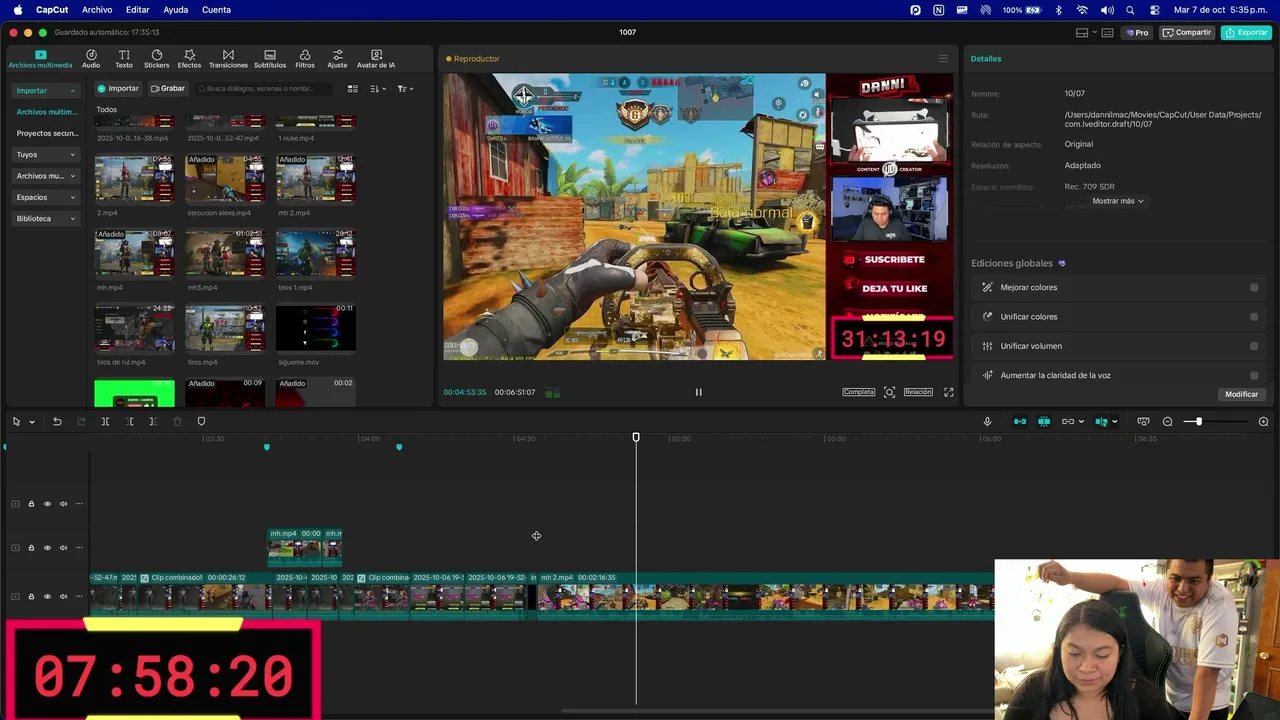Image resolution: width=1280 pixels, height=720 pixels.
Task: Open linkage options dropdown arrow
Action: 1080,422
